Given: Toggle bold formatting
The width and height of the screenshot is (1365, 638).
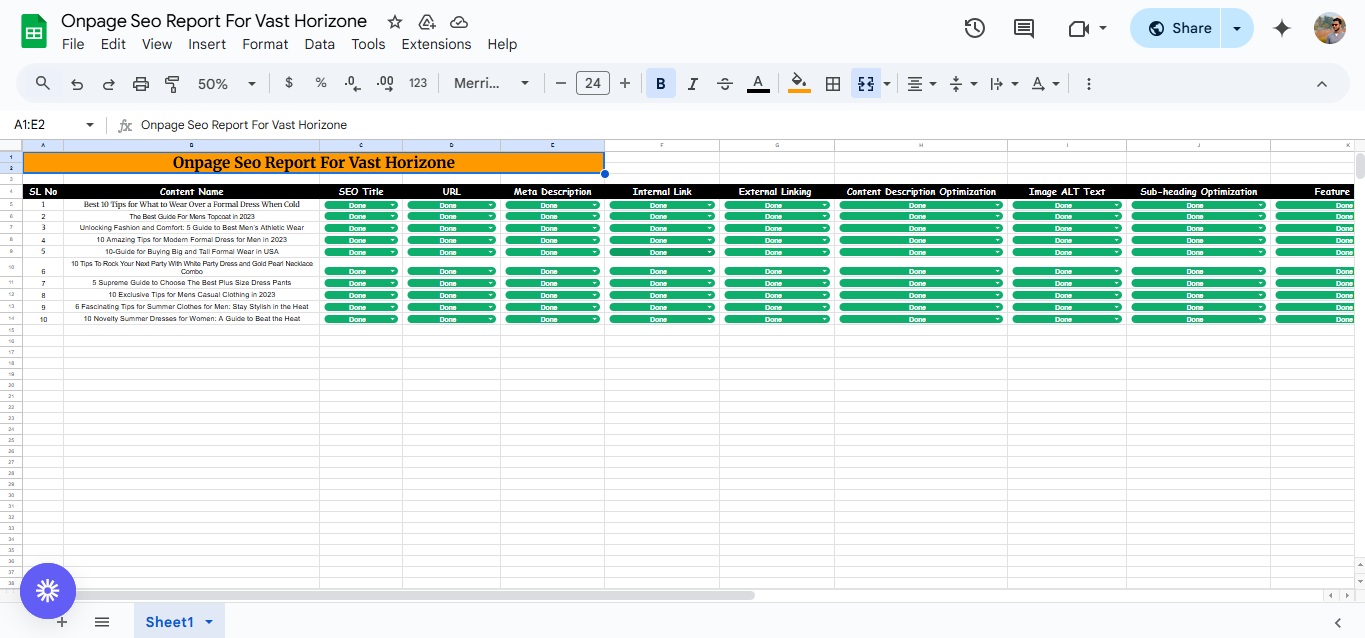Looking at the screenshot, I should point(660,83).
